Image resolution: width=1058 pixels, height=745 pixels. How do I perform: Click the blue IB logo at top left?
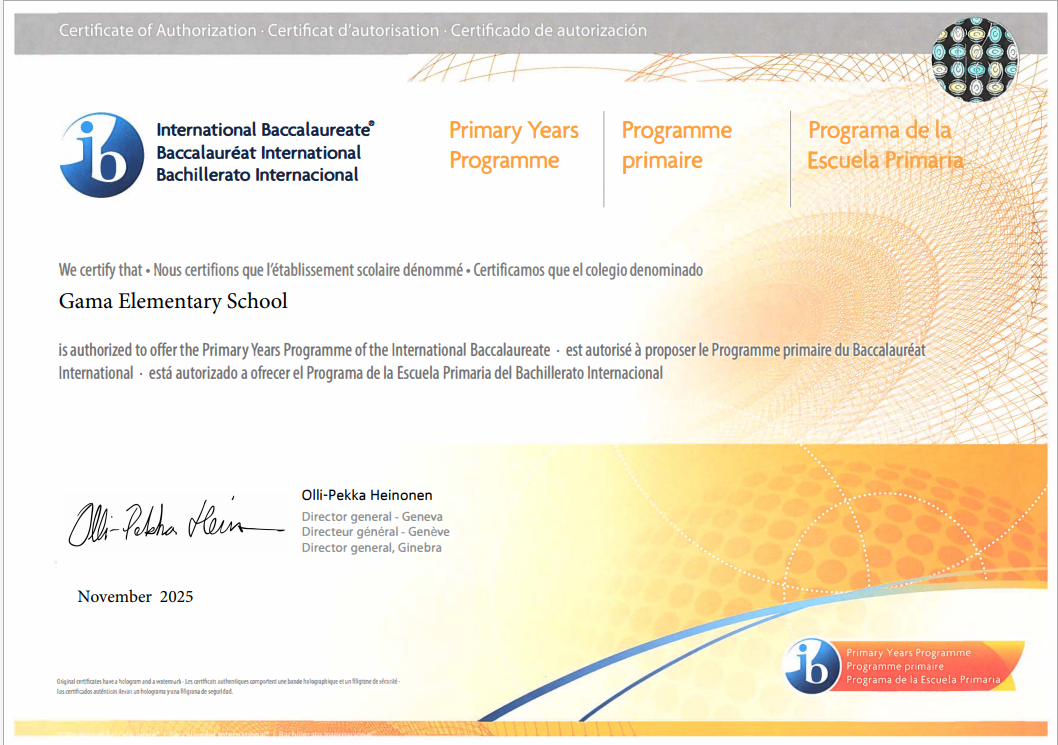(x=102, y=155)
